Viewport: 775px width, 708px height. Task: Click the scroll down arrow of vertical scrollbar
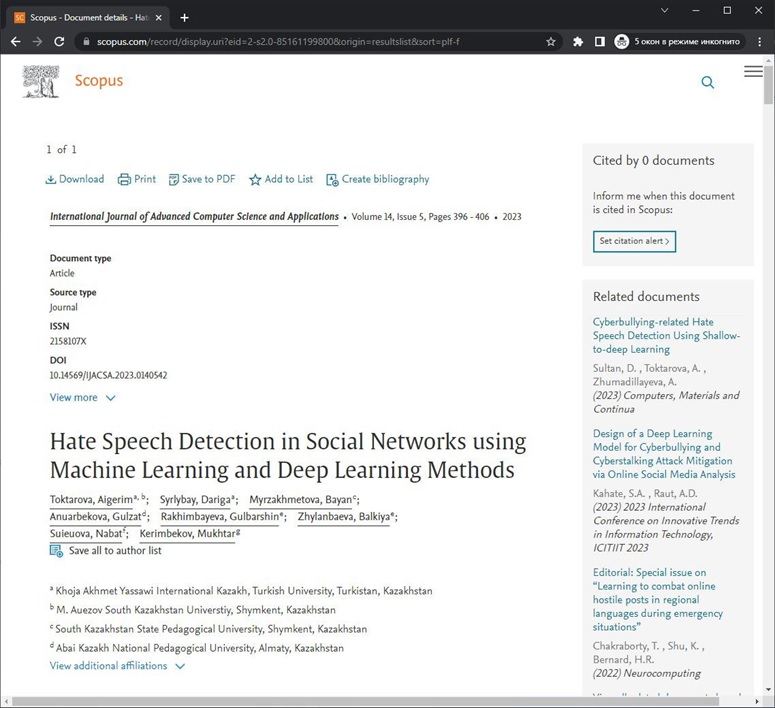(x=768, y=690)
